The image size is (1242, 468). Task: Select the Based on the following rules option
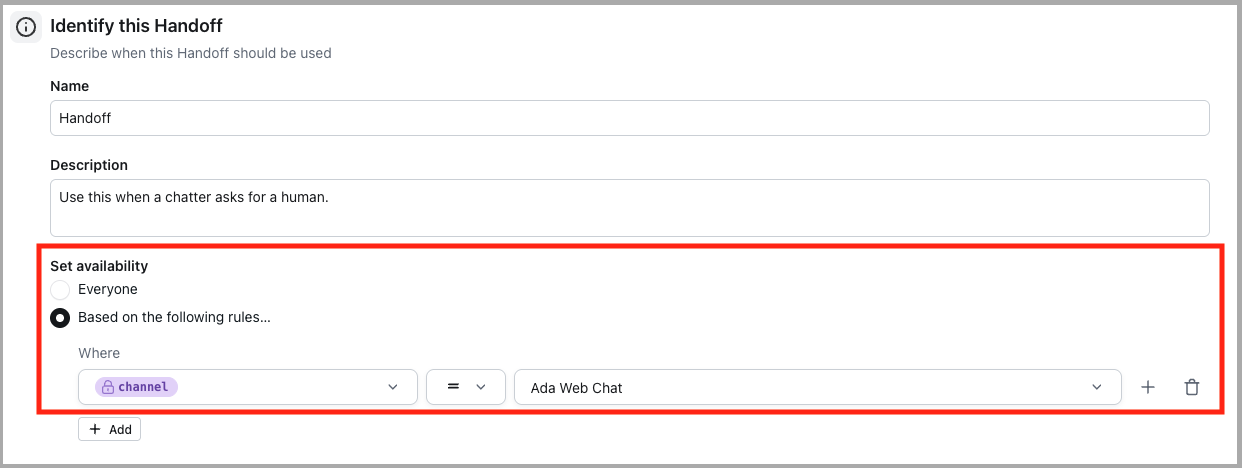click(x=61, y=318)
